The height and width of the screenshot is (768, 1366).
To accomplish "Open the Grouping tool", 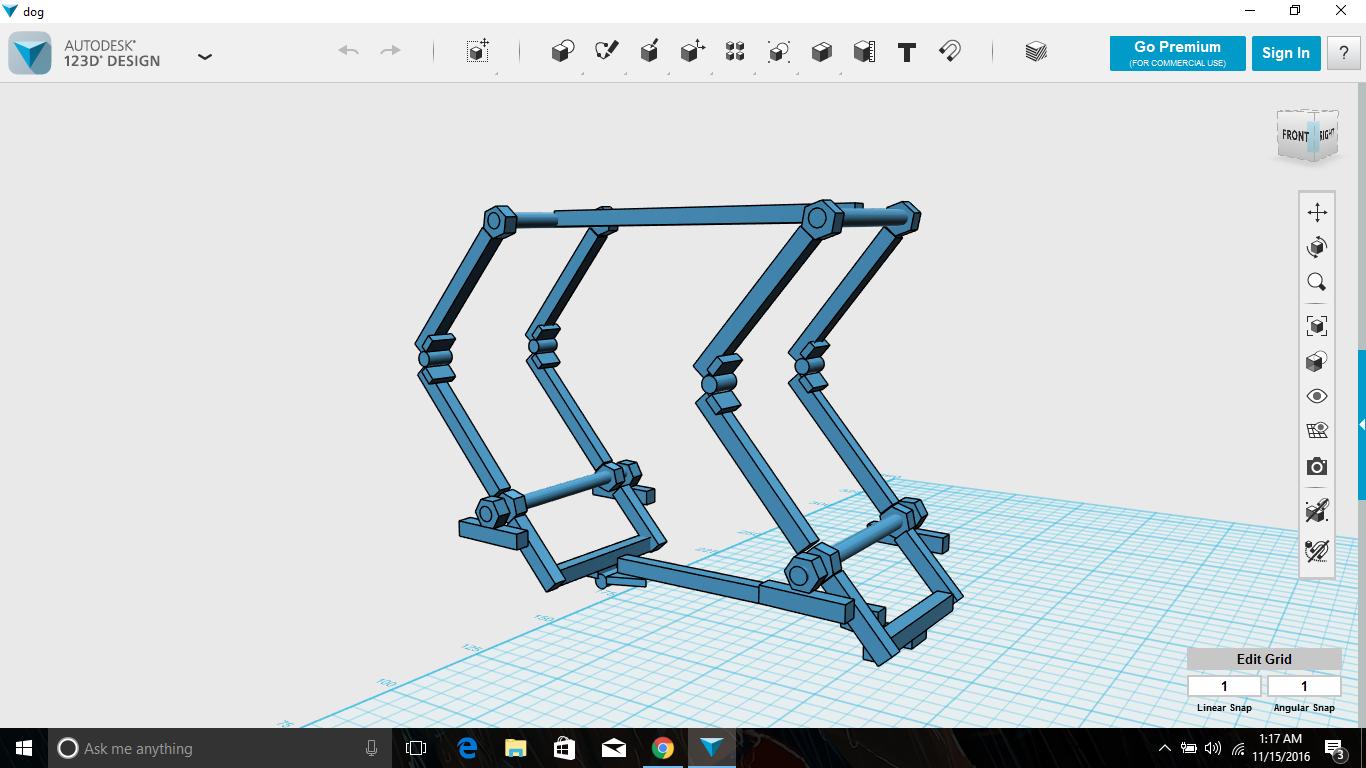I will tap(778, 52).
